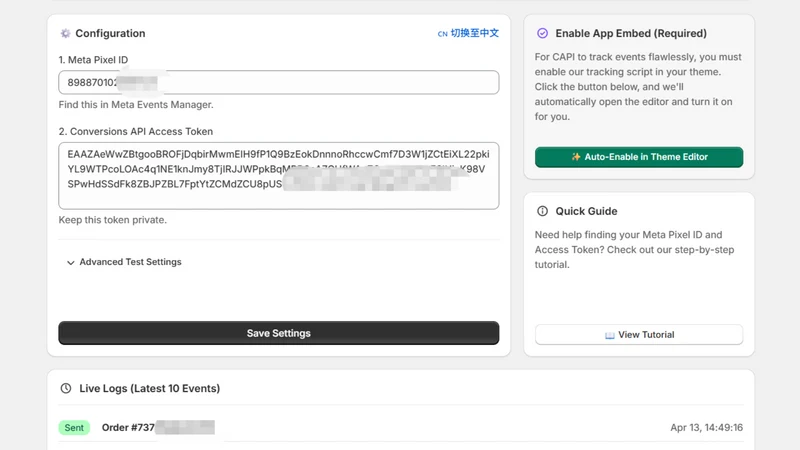Click the CN language icon

pos(442,34)
